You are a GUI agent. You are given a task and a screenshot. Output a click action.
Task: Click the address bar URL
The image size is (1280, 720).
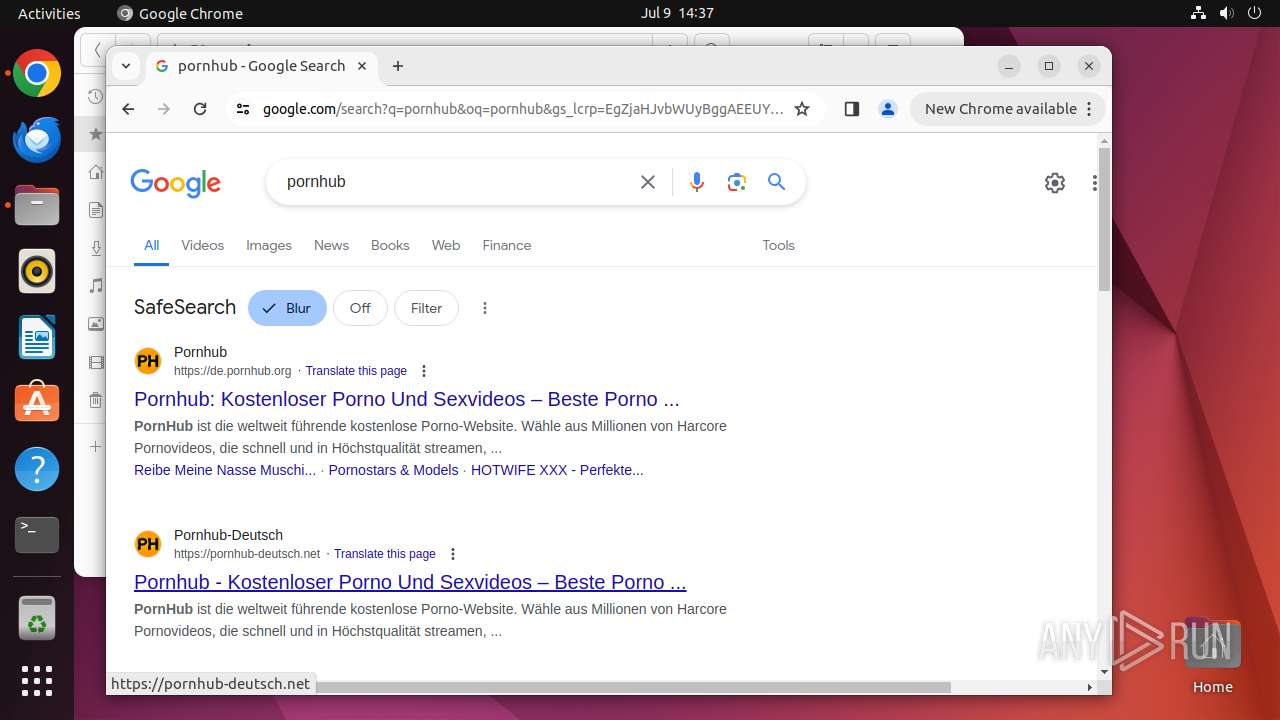(523, 109)
